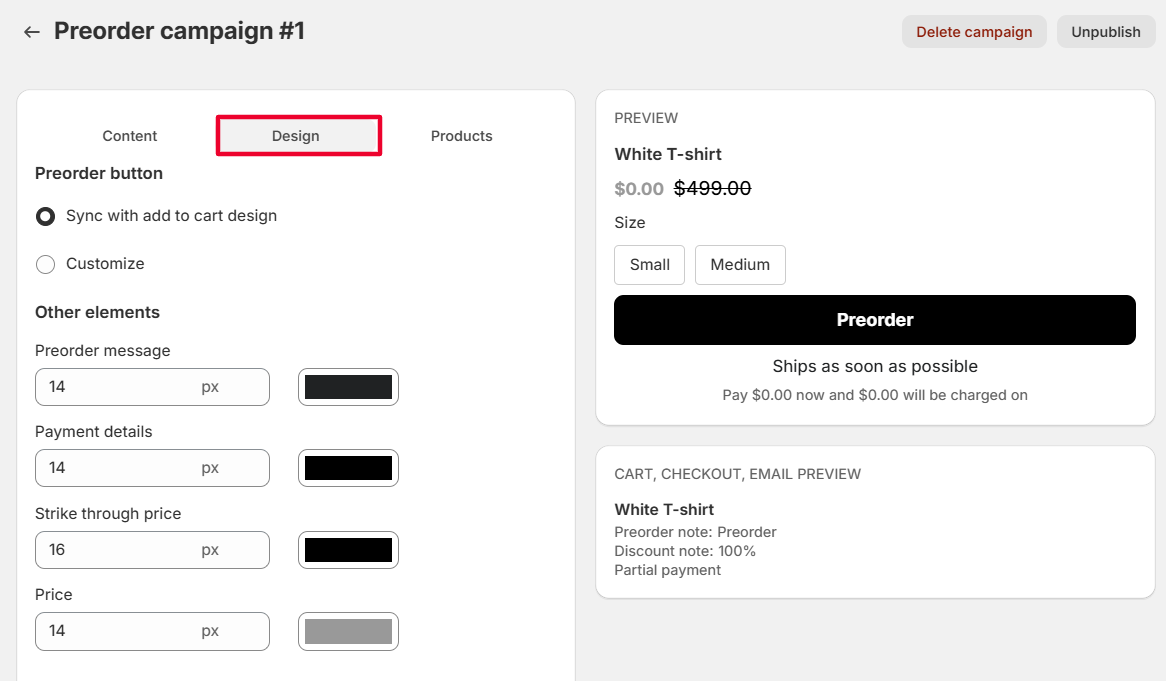The image size is (1166, 681).
Task: Open the gray Price color swatch
Action: click(x=348, y=631)
